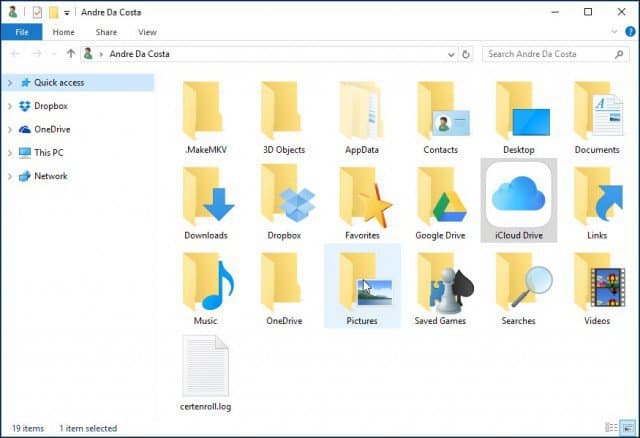Click the New folder quick access icon
The image size is (640, 438).
[x=54, y=13]
